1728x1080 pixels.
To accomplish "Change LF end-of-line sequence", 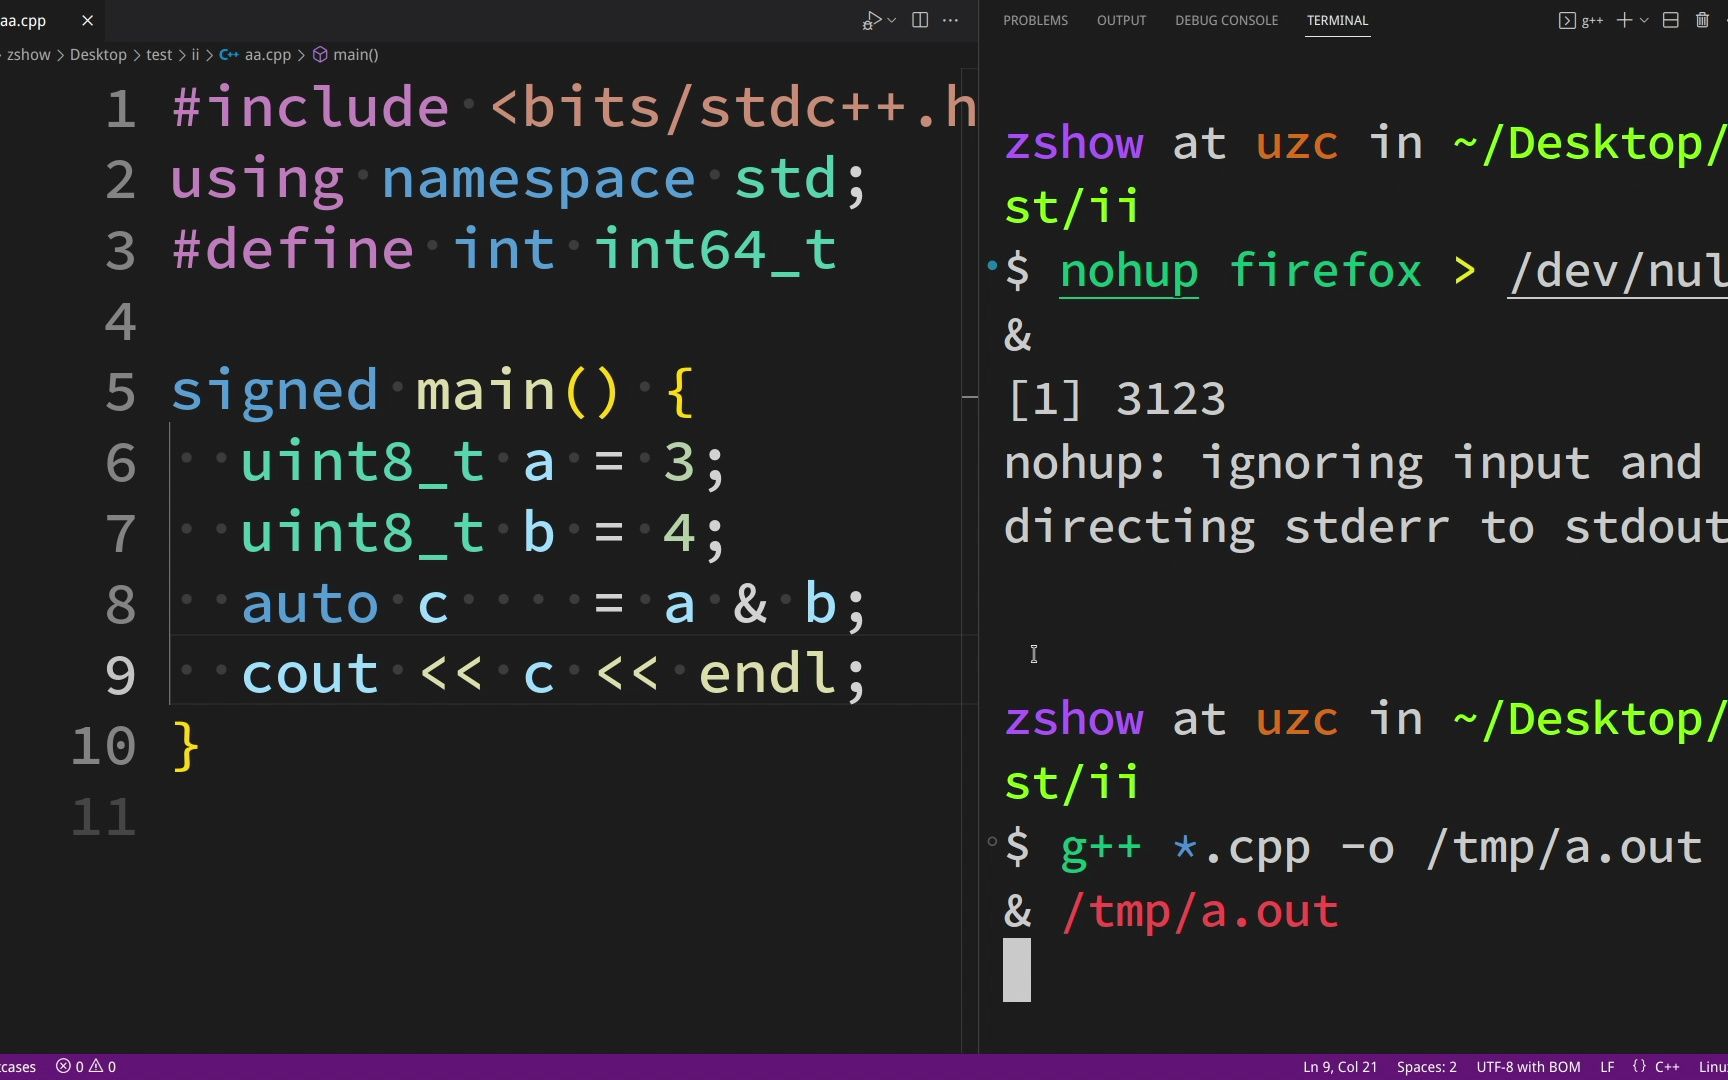I will pos(1607,1067).
